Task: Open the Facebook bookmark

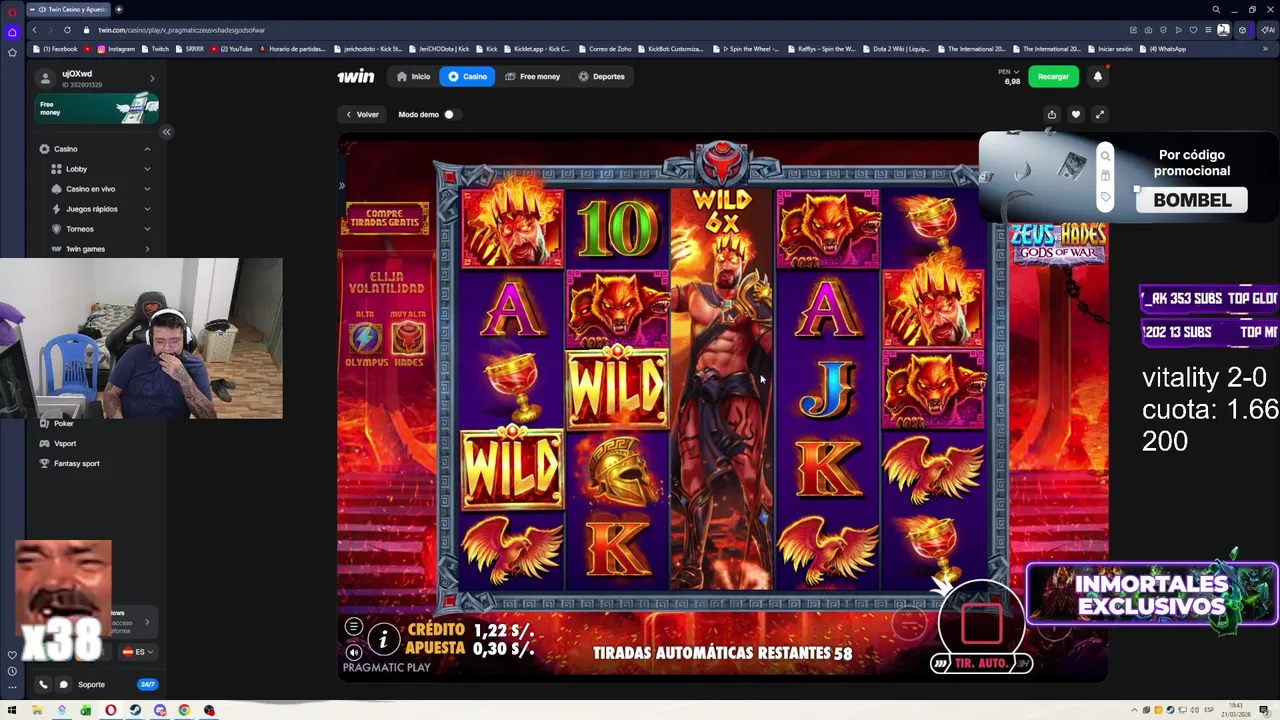Action: click(56, 49)
